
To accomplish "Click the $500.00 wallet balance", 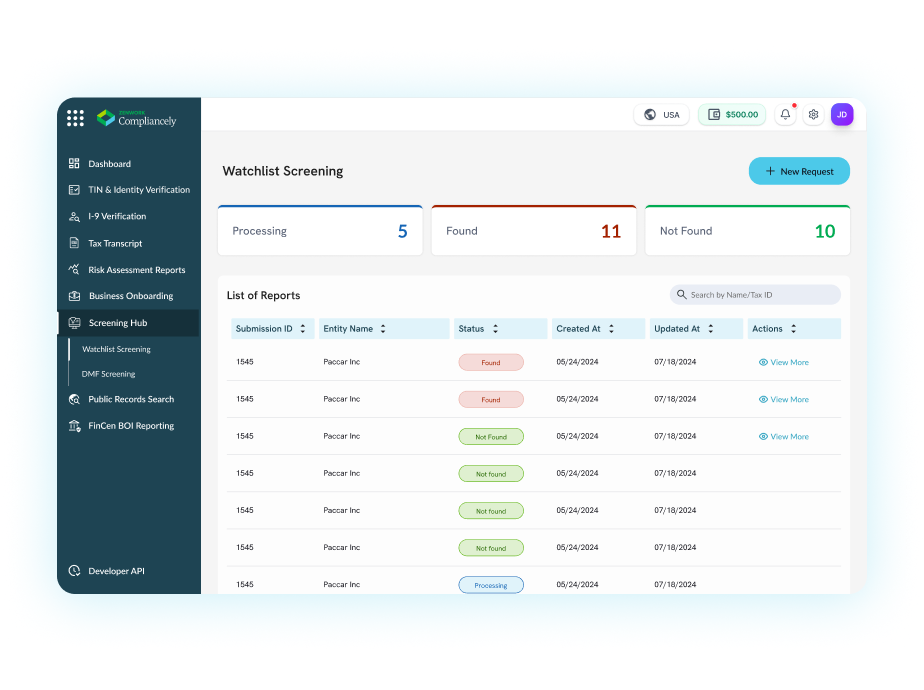I will coord(732,115).
